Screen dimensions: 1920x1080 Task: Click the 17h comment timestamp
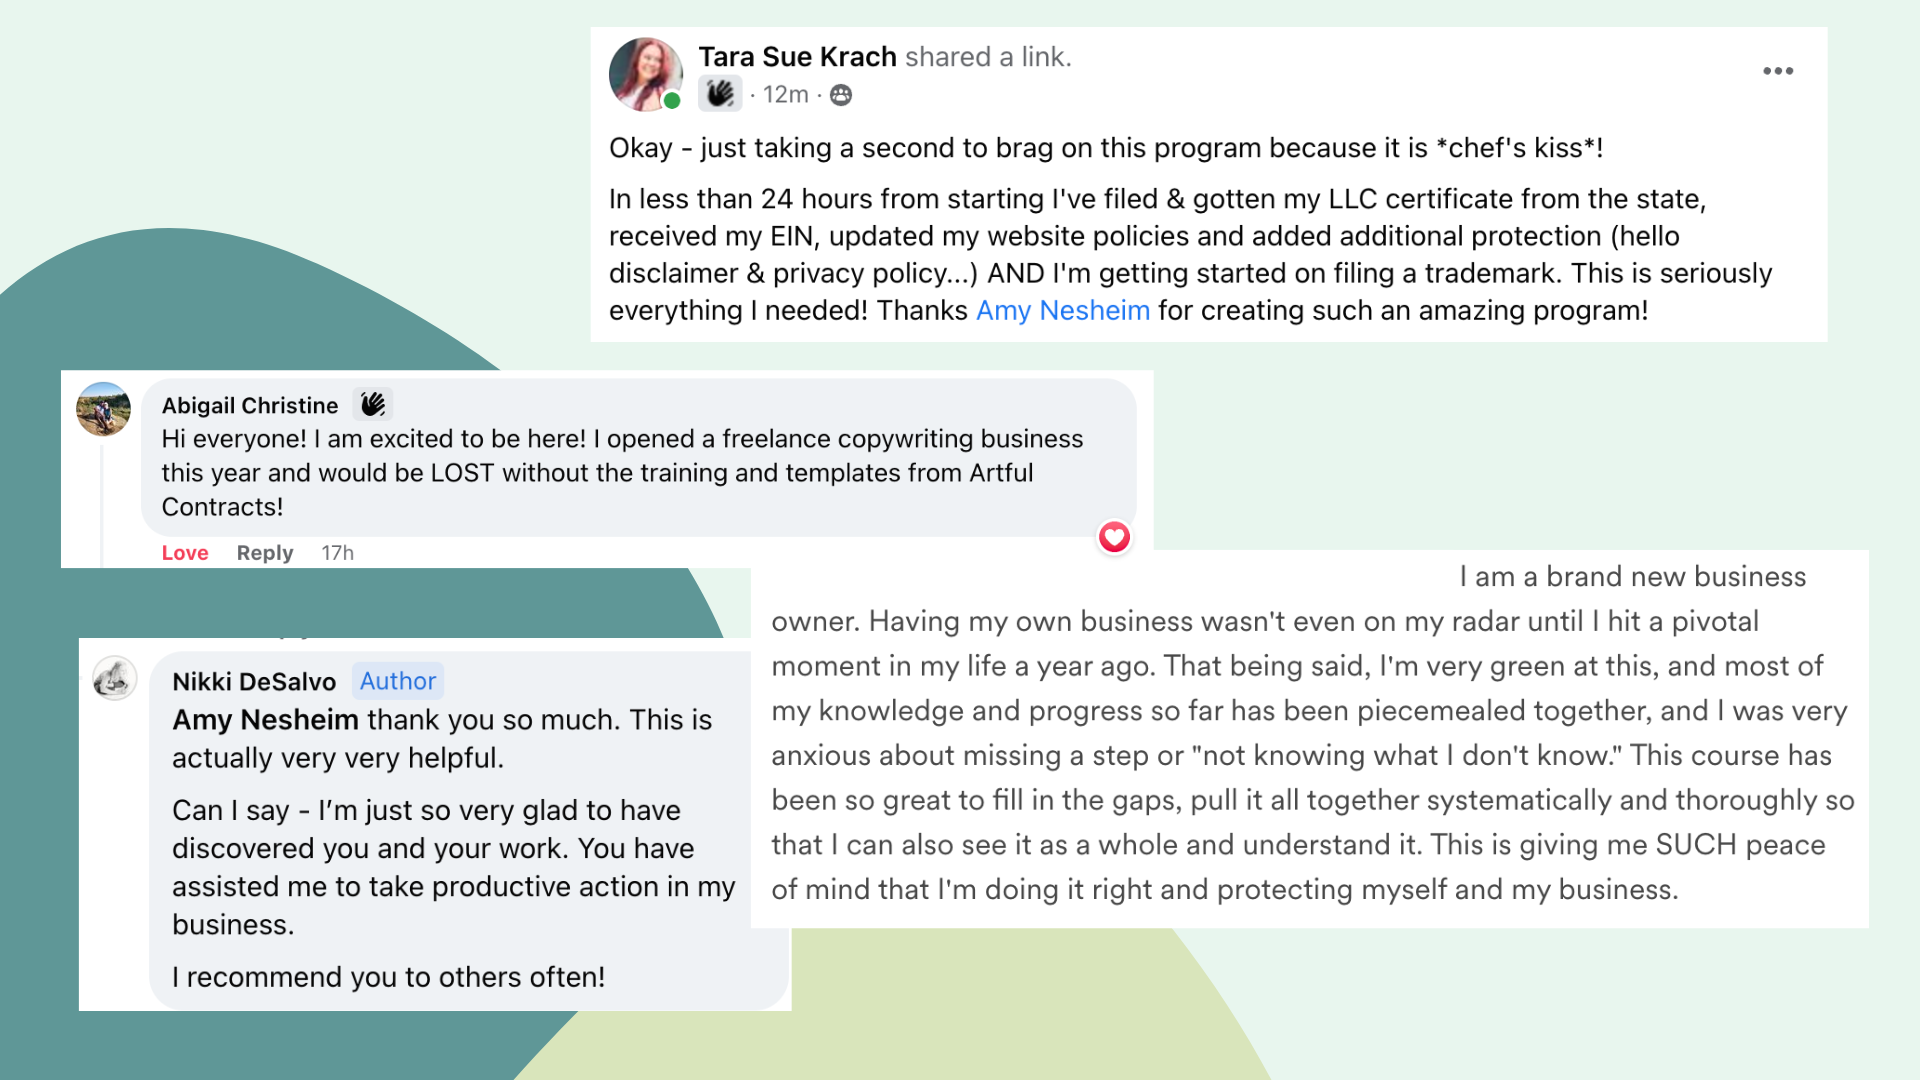(x=337, y=553)
